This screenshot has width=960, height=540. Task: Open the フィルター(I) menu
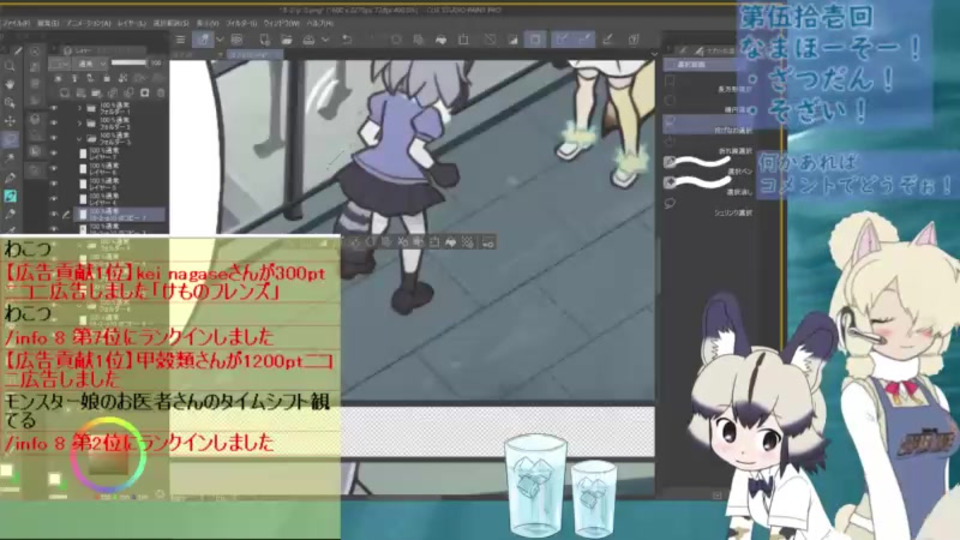(x=242, y=23)
